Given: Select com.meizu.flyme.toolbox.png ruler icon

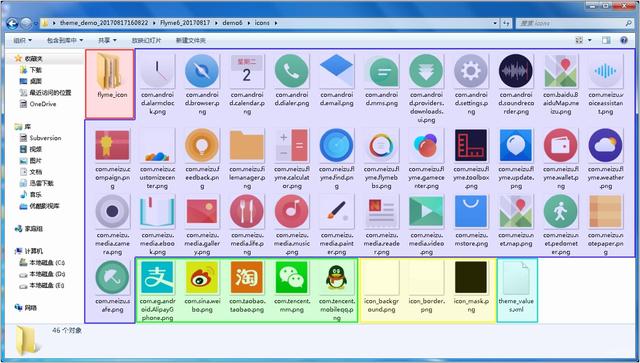Looking at the screenshot, I should click(471, 145).
